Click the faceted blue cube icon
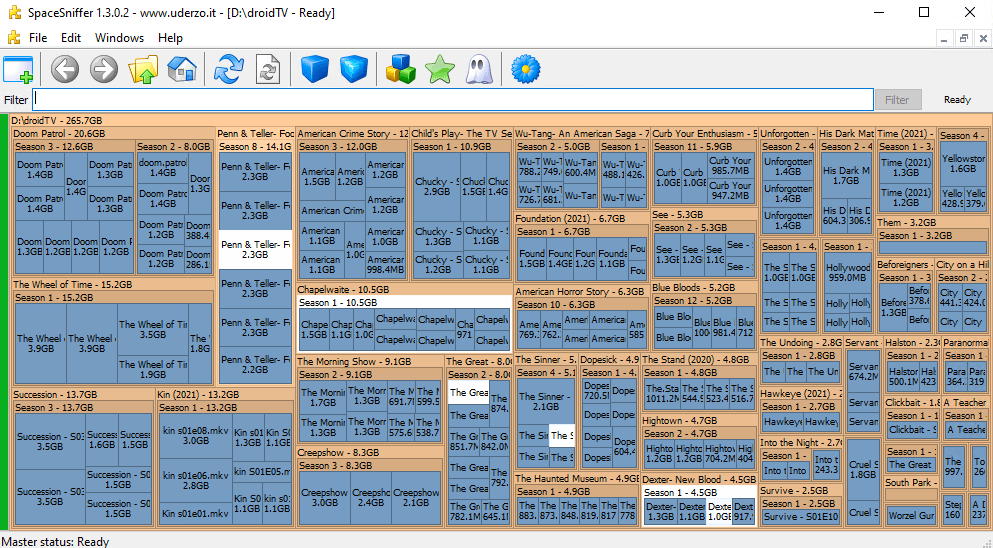This screenshot has width=993, height=548. click(x=353, y=69)
